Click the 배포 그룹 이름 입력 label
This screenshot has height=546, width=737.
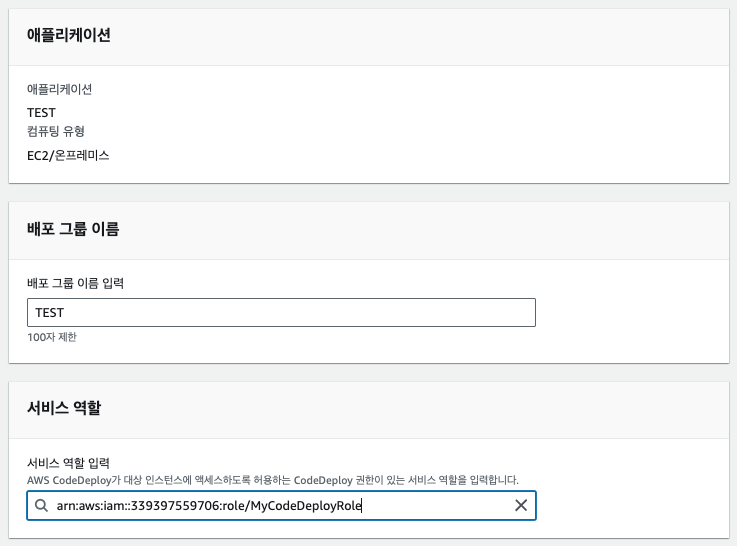coord(75,283)
